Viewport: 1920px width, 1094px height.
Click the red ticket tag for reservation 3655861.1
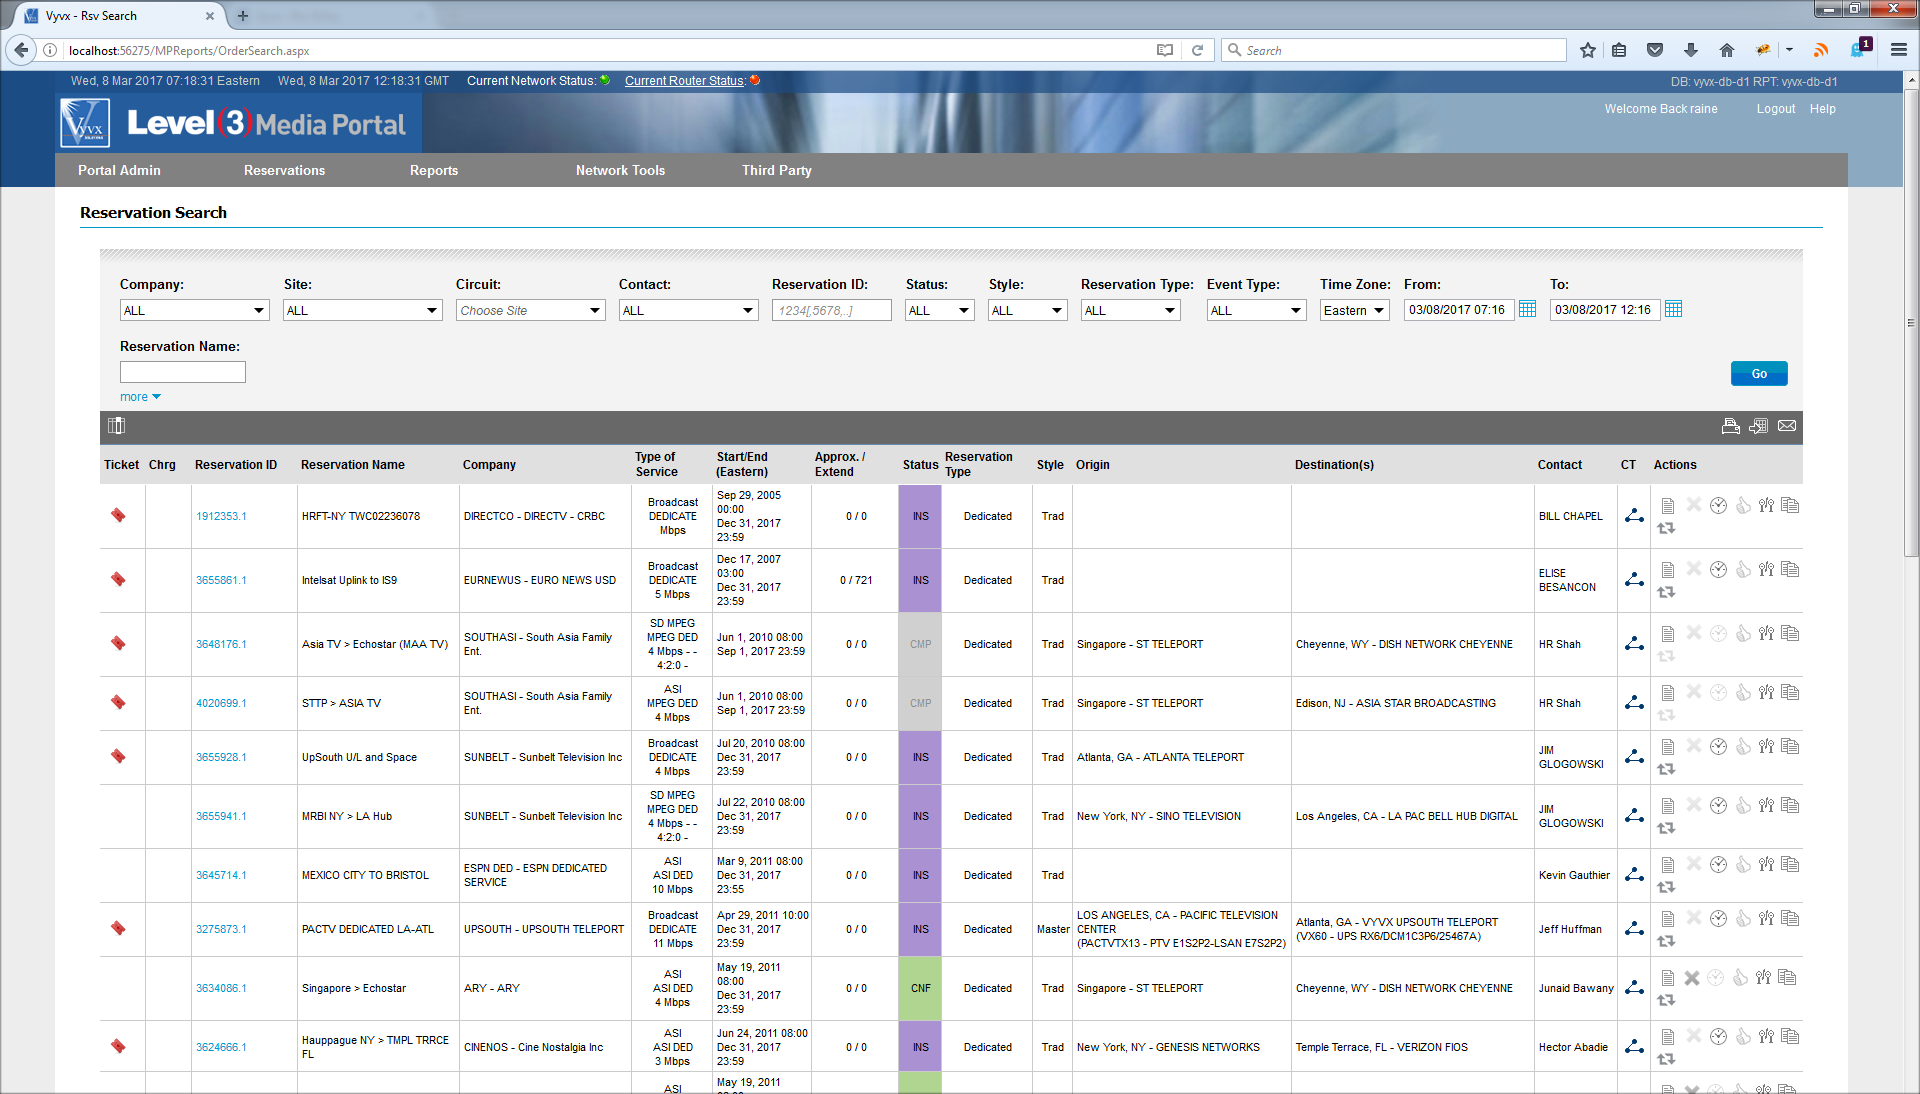[x=118, y=579]
